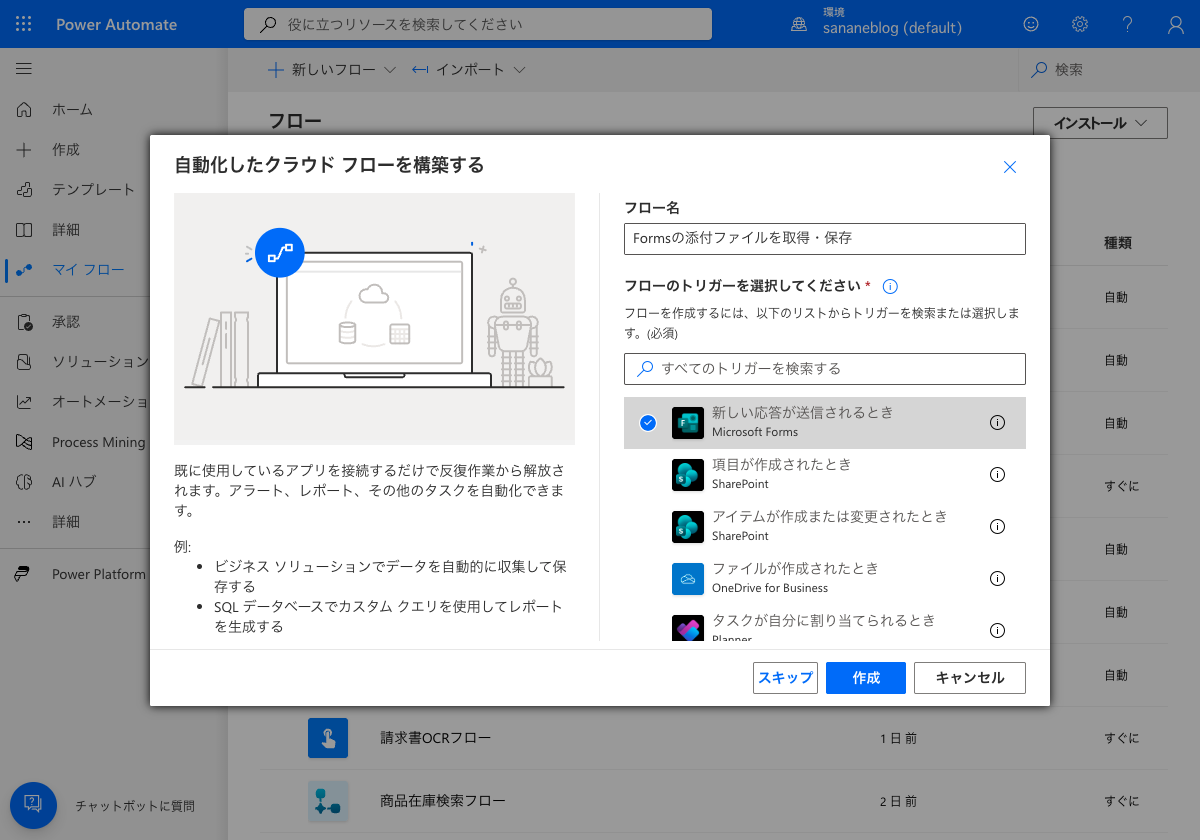Select SharePoint 項目が作成されたとき trigger
Viewport: 1200px width, 840px height.
(x=825, y=475)
